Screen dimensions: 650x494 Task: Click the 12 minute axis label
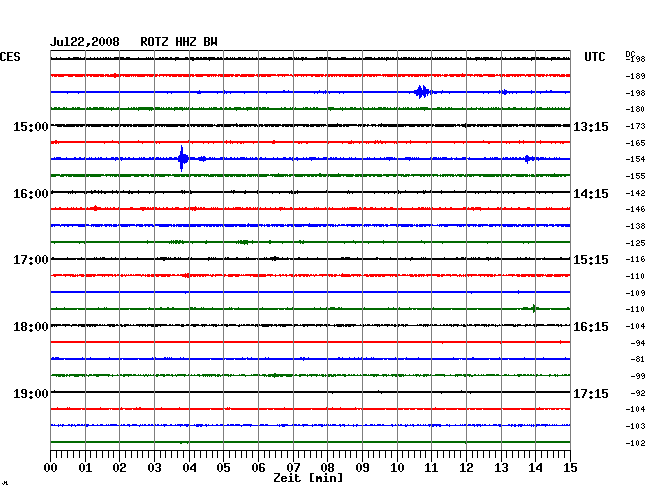466,468
